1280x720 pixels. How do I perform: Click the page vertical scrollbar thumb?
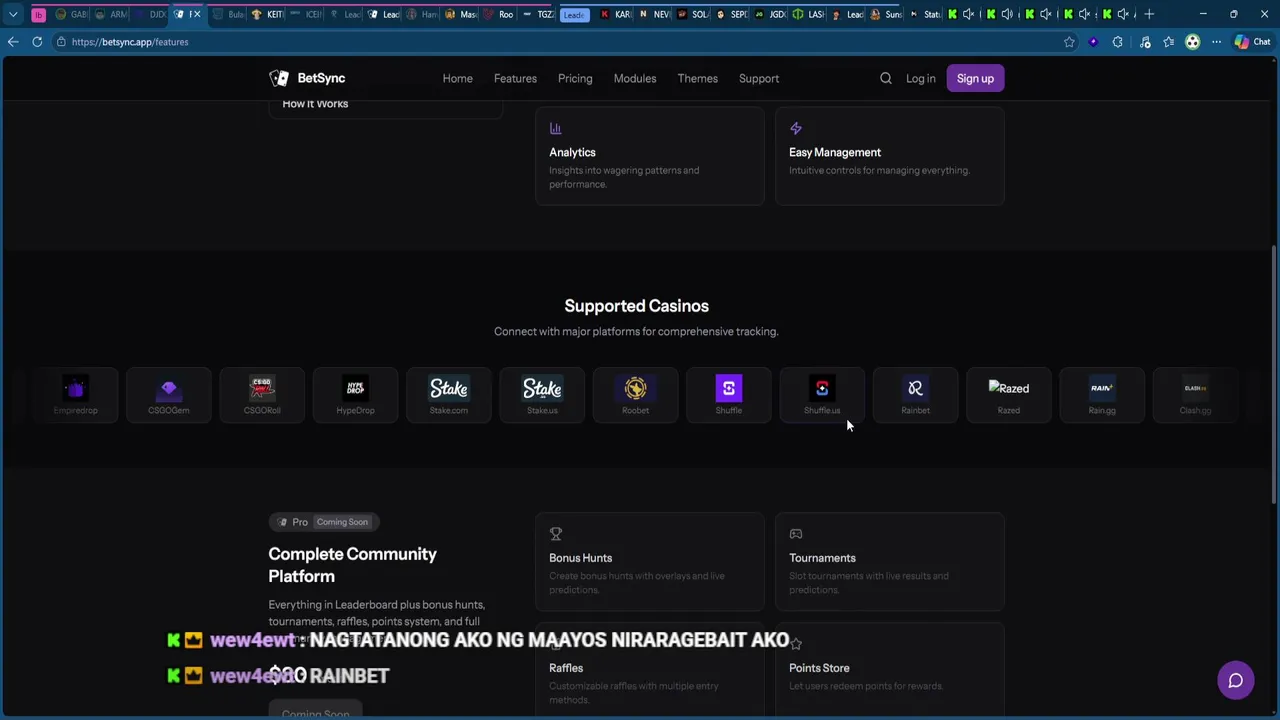click(1274, 375)
